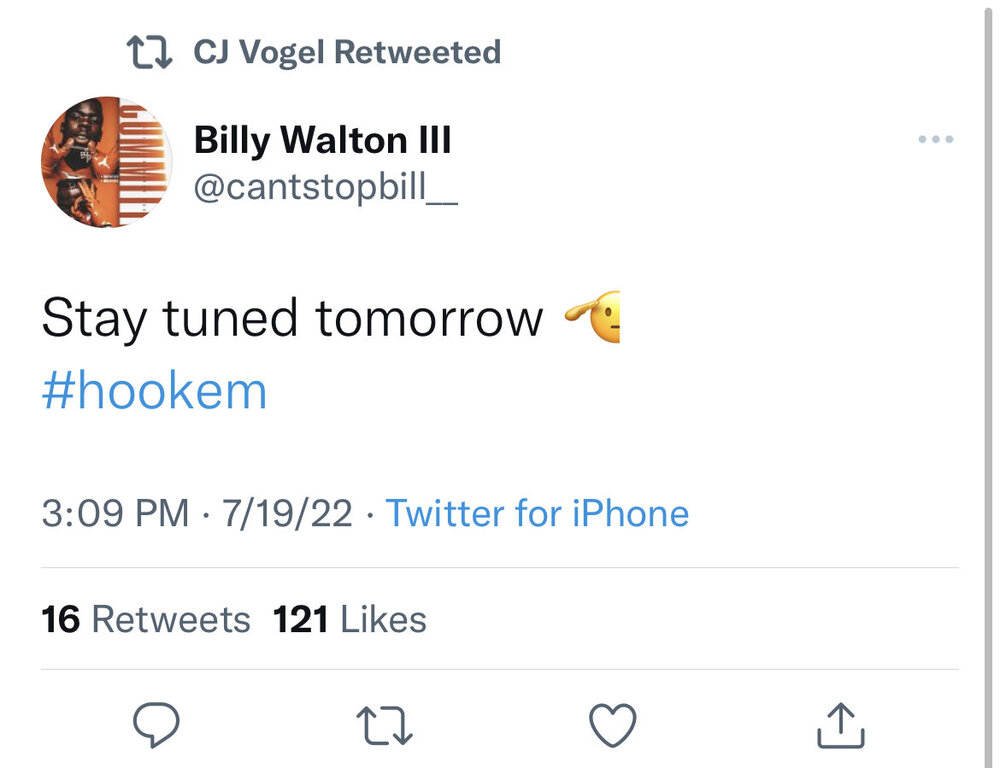Viewport: 1000px width, 768px height.
Task: Retweet the Stay tuned tomorrow tweet
Action: 384,725
